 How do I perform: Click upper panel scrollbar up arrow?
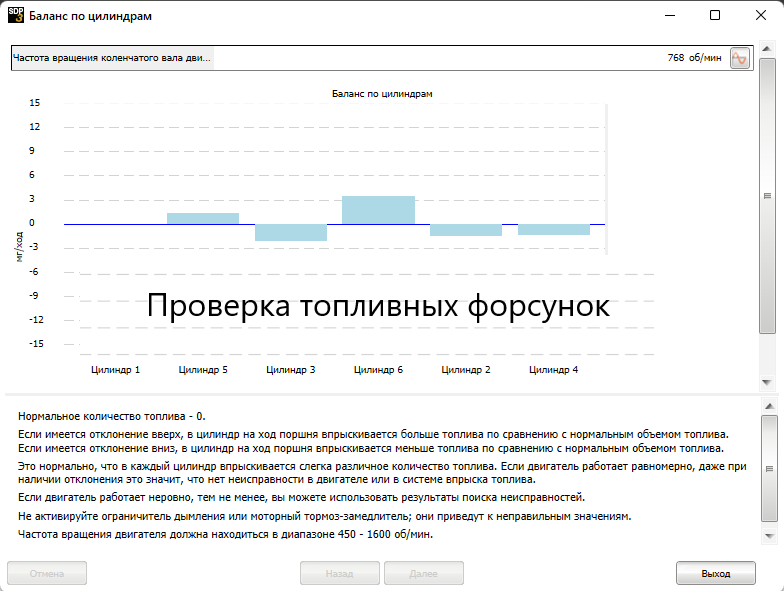click(x=767, y=48)
